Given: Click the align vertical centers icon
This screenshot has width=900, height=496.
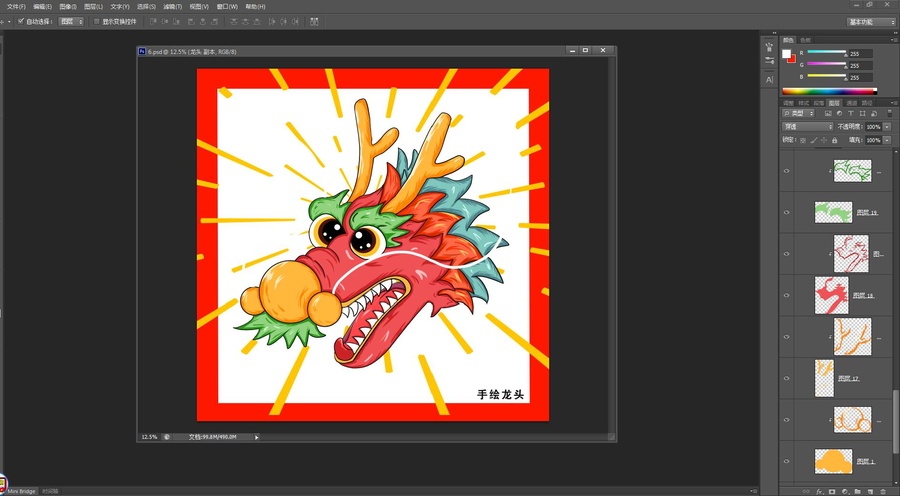Looking at the screenshot, I should (x=165, y=22).
